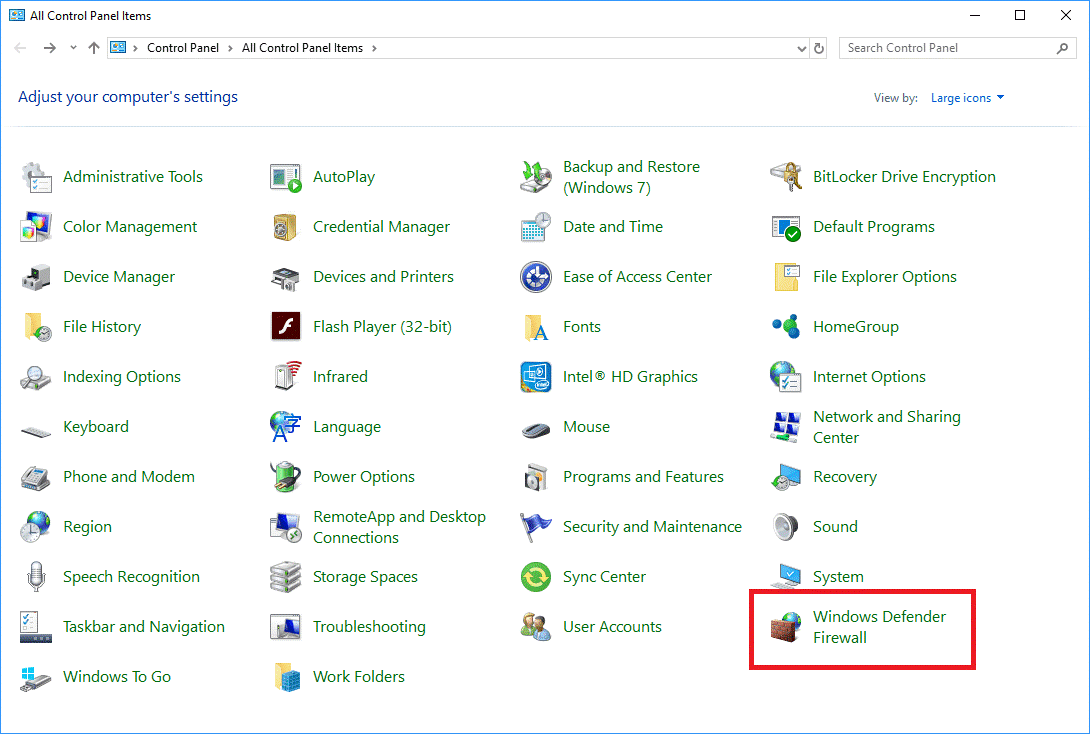Screen dimensions: 1090x734
Task: Click the Work Folders icon
Action: pos(287,678)
